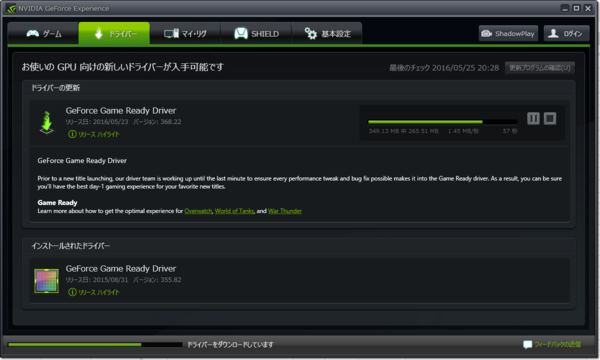Check for updates with 更新プログラムの確認 button
The width and height of the screenshot is (600, 360).
540,68
